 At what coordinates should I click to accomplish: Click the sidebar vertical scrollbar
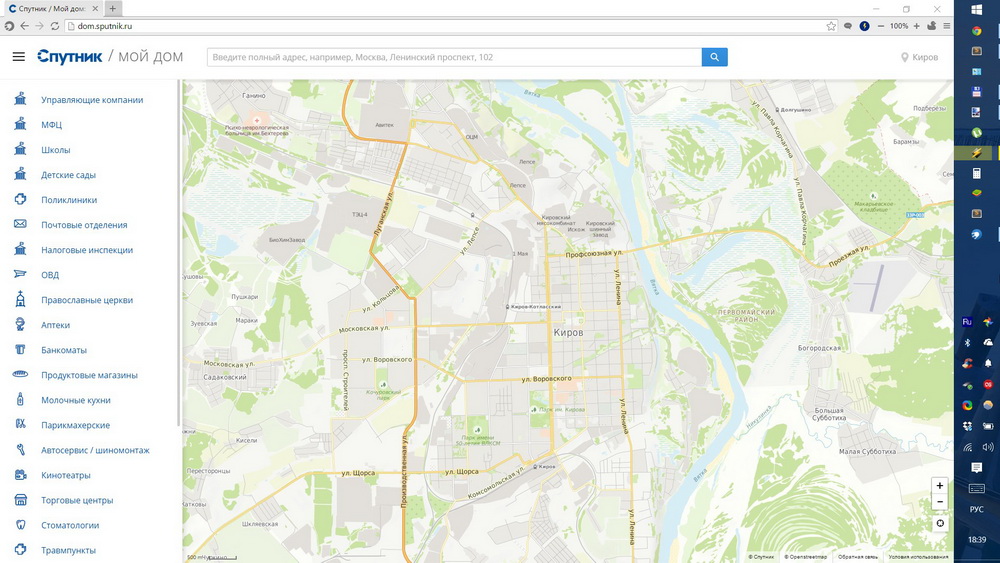click(179, 253)
